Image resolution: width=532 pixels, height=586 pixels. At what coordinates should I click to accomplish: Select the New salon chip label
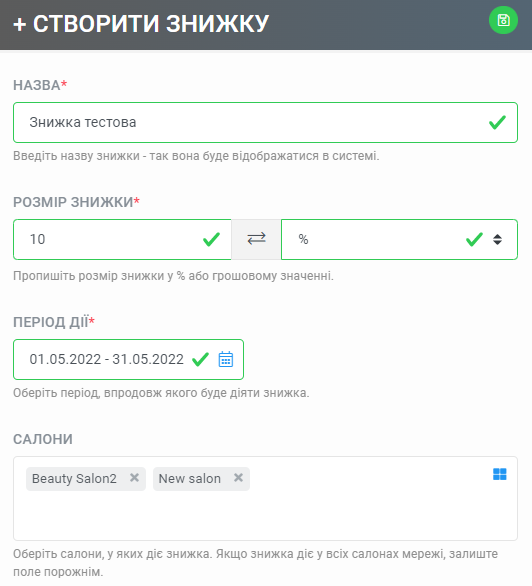(x=189, y=478)
